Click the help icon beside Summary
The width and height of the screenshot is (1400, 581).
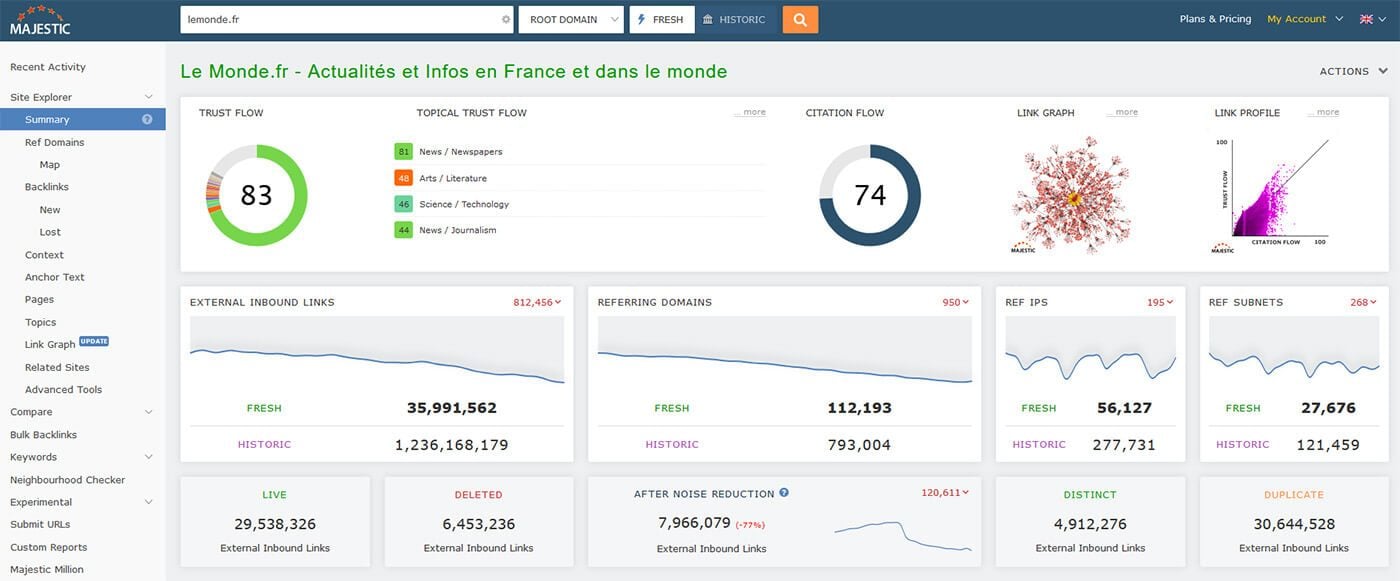[147, 119]
